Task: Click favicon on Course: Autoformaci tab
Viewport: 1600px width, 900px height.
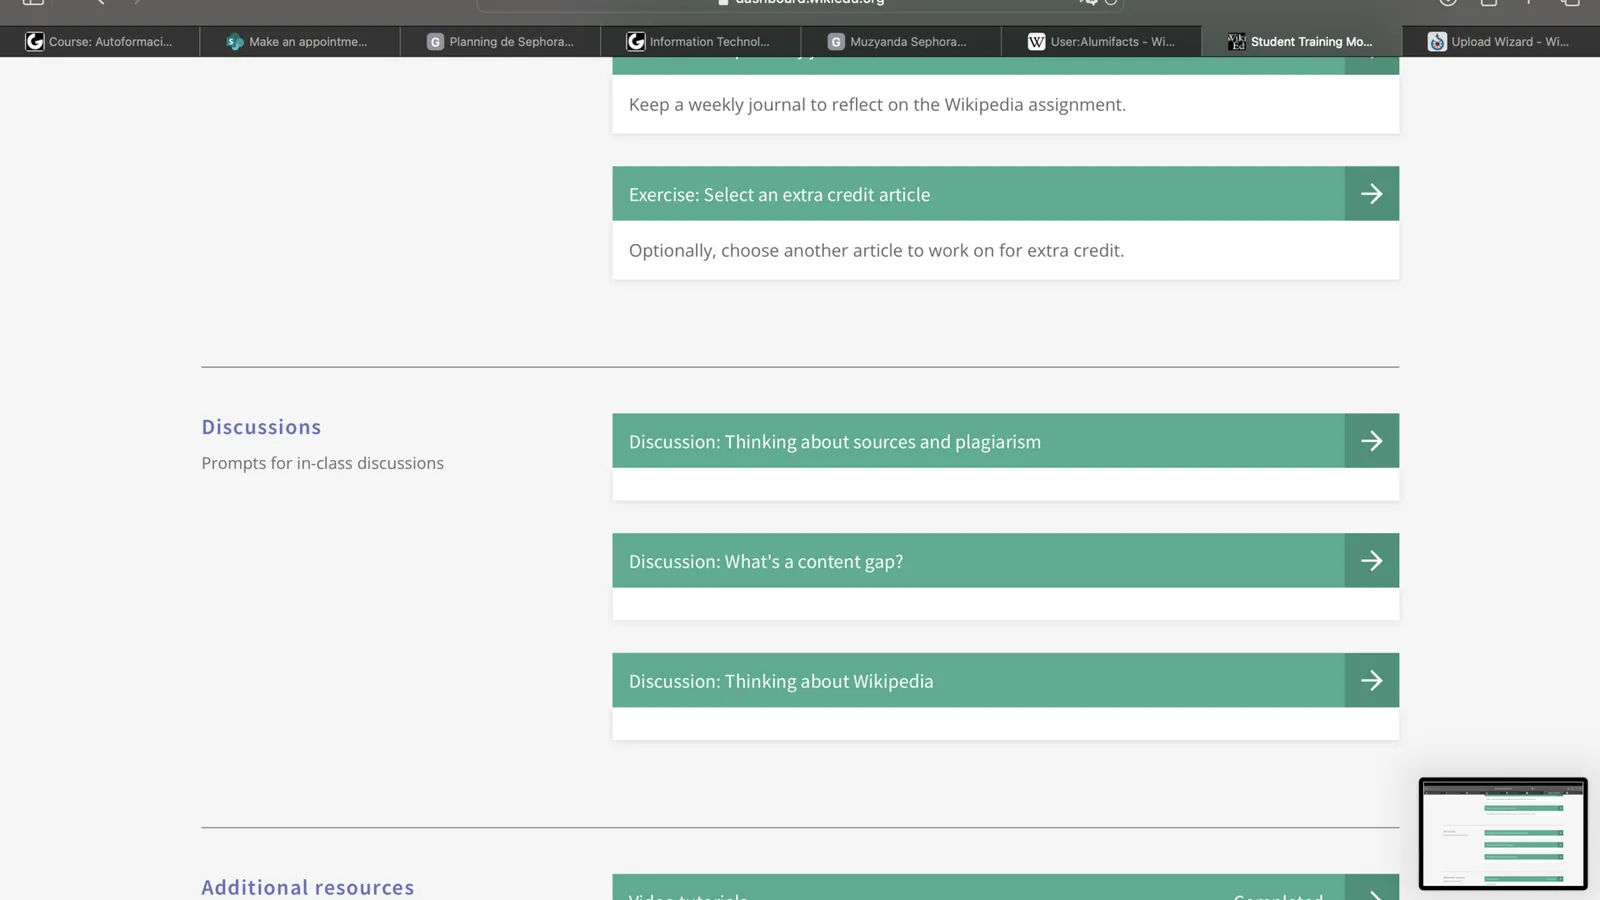Action: 35,41
